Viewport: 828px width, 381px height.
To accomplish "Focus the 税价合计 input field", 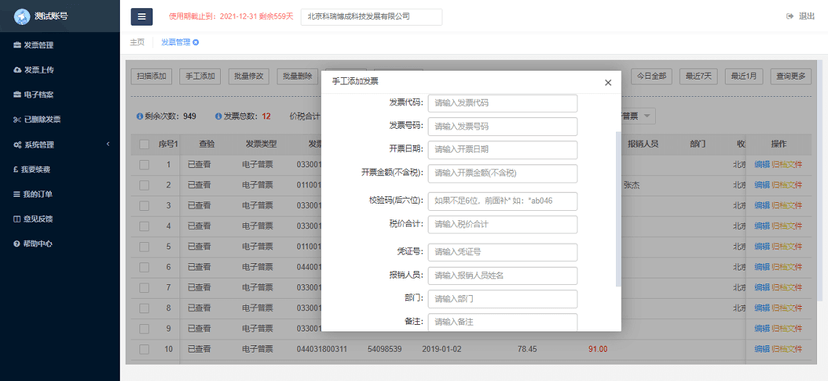I will coord(503,224).
